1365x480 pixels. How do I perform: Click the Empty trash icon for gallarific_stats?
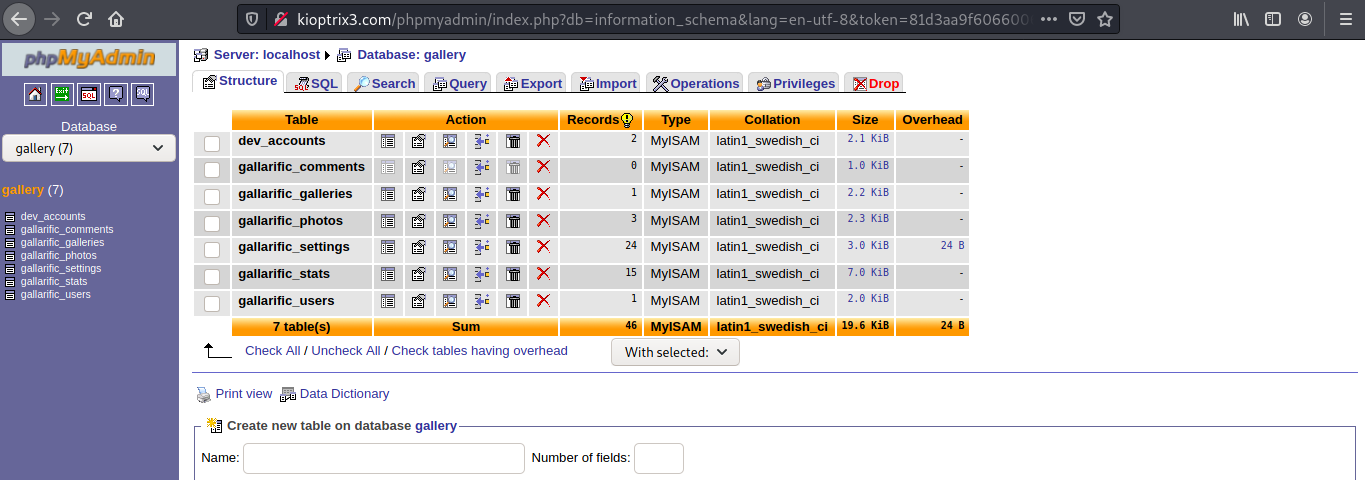coord(513,274)
